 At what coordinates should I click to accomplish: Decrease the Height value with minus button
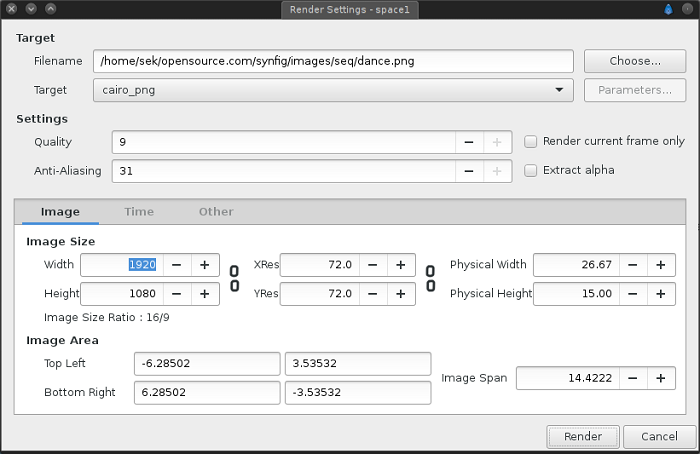click(176, 294)
